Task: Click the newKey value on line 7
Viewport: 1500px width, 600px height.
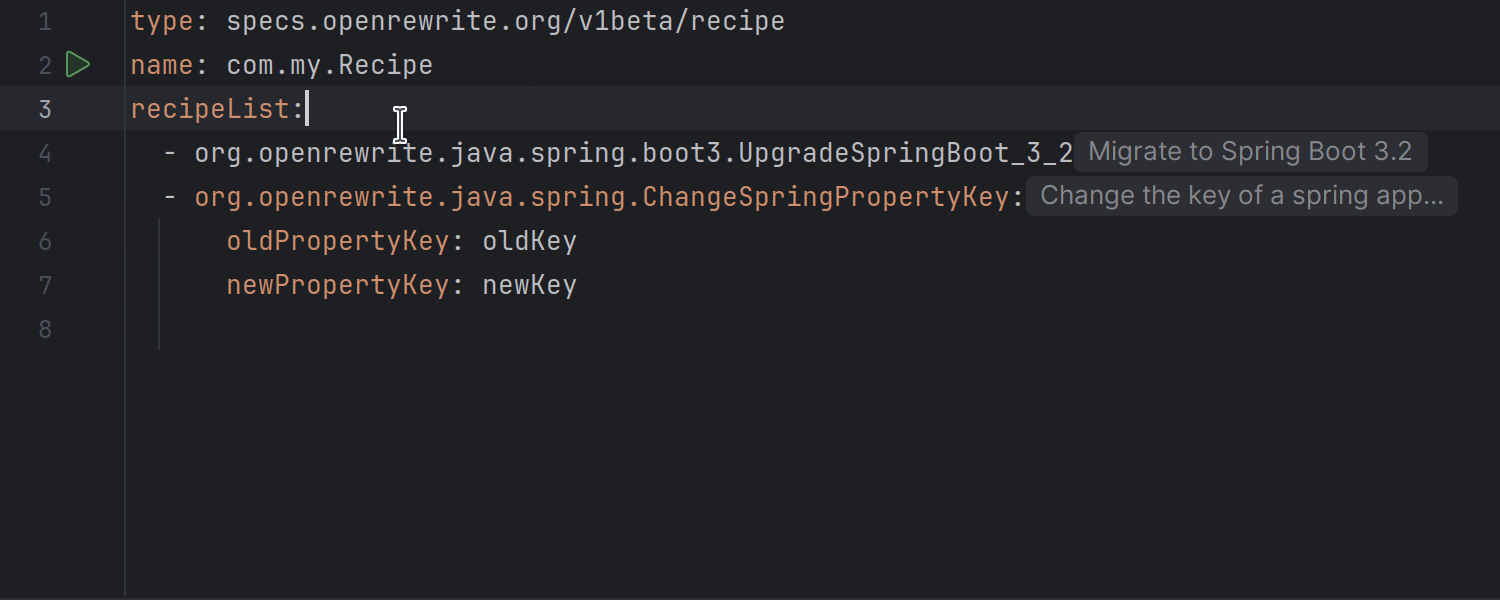Action: [529, 284]
